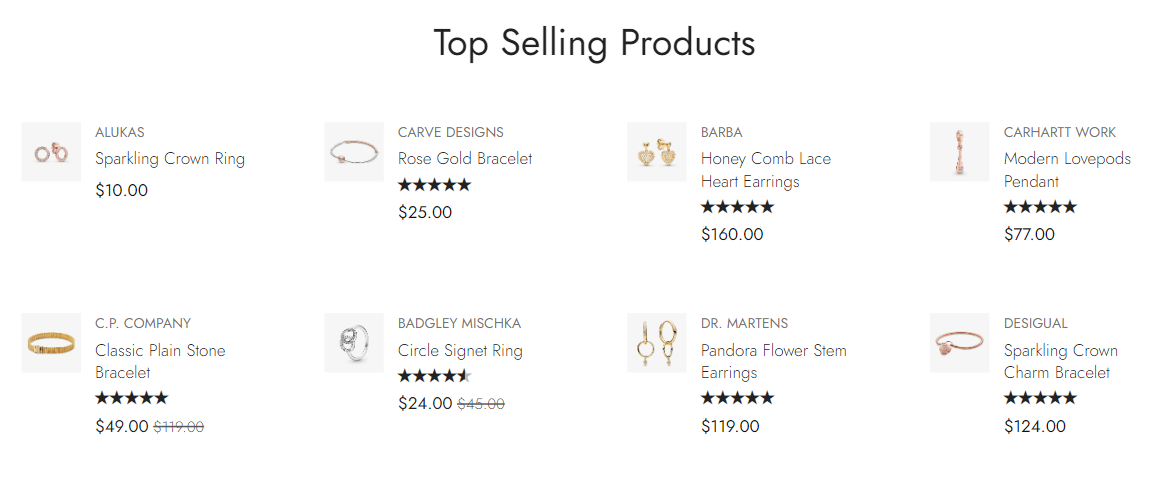Screen dimensions: 1152x480
Task: Click the Circle Signet Ring title
Action: pos(460,351)
